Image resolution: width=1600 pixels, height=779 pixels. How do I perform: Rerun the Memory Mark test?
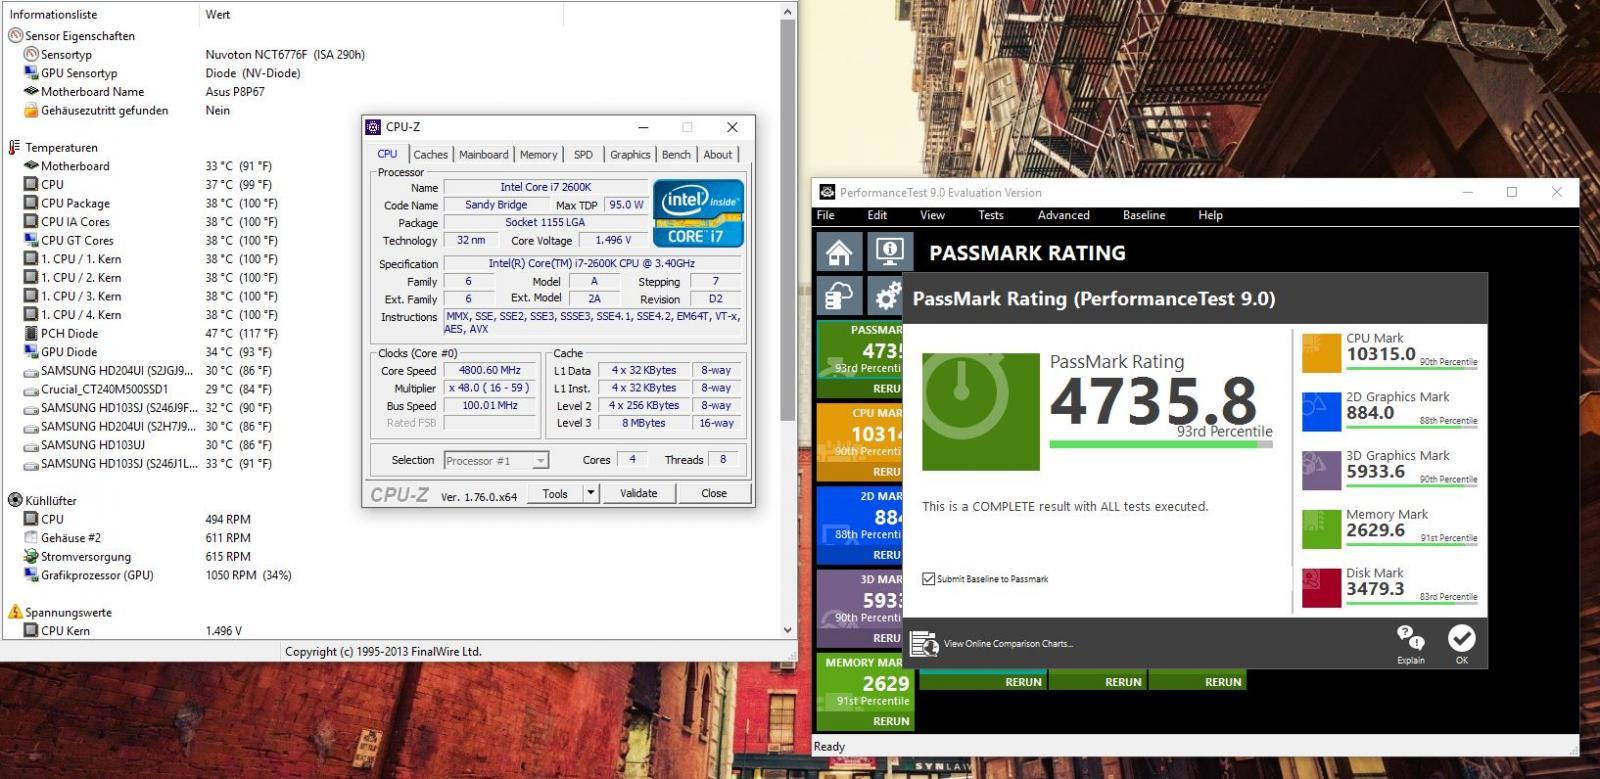click(891, 721)
